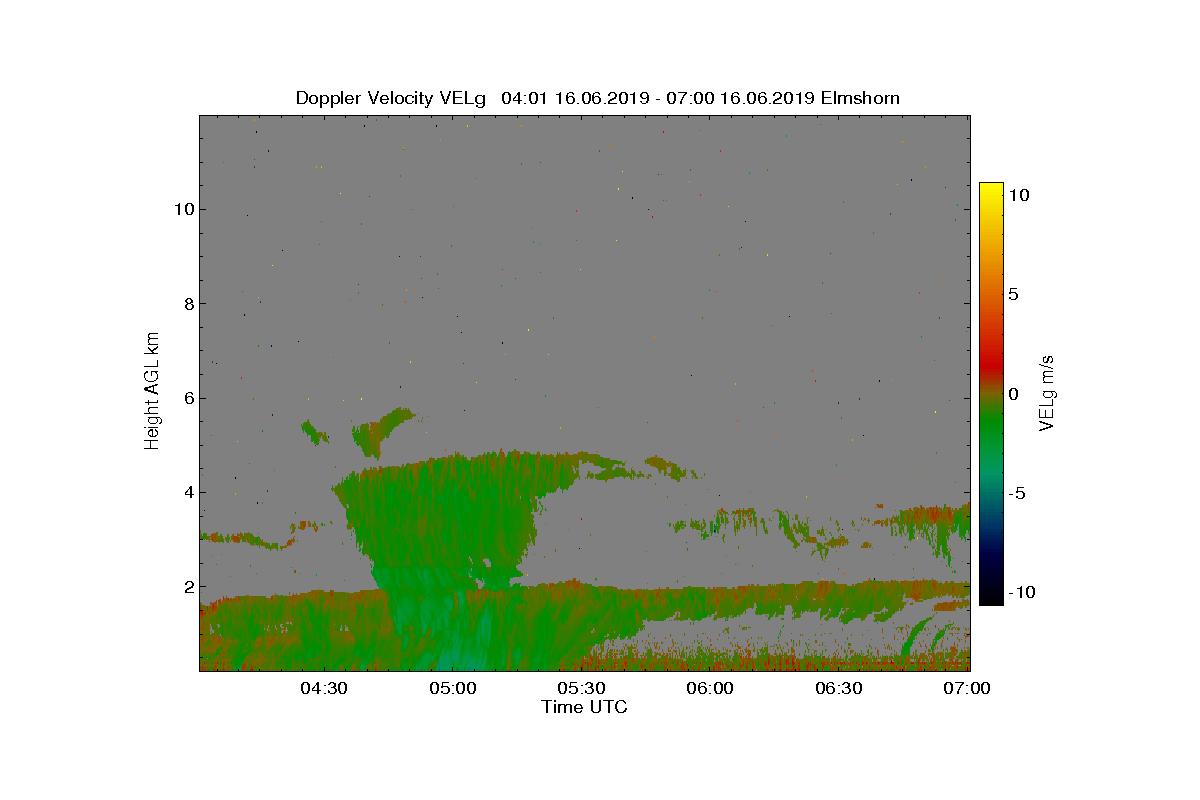Click the plot title "Doppler Velocity VELg"
1200x800 pixels.
(390, 98)
